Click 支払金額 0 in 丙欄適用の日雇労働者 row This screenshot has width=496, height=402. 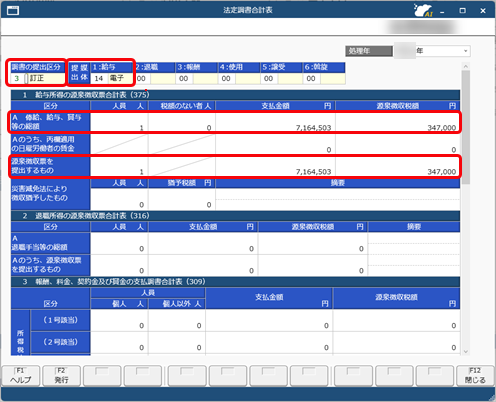pos(275,144)
